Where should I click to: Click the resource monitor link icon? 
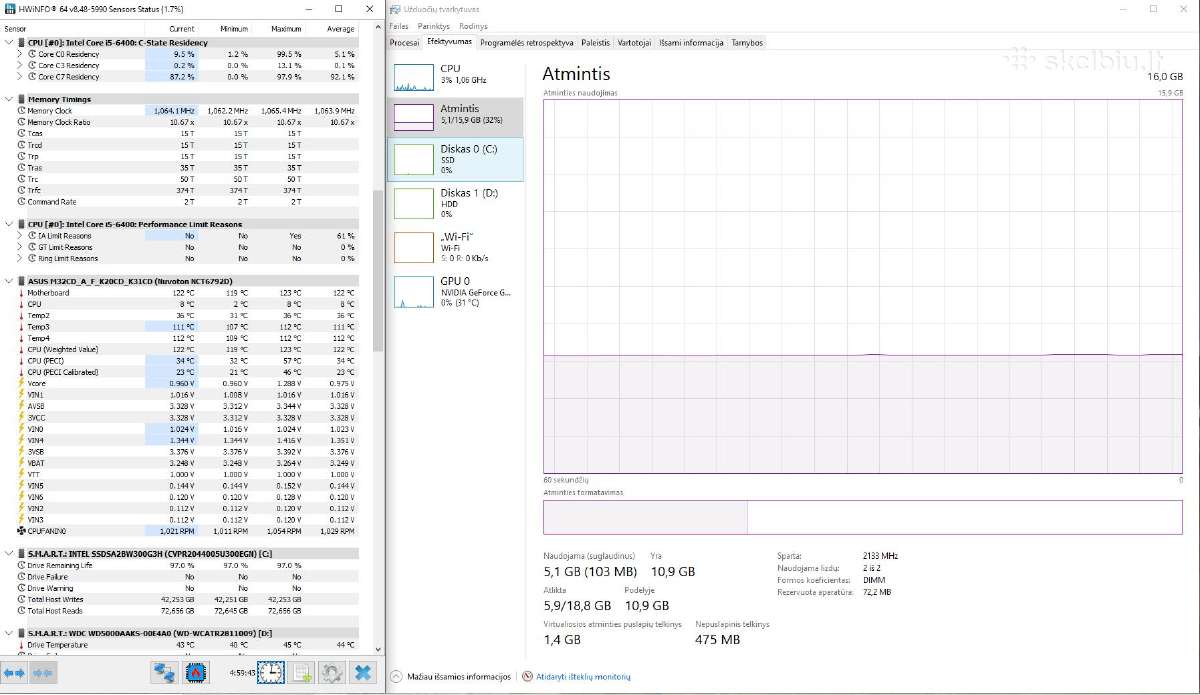coord(528,677)
